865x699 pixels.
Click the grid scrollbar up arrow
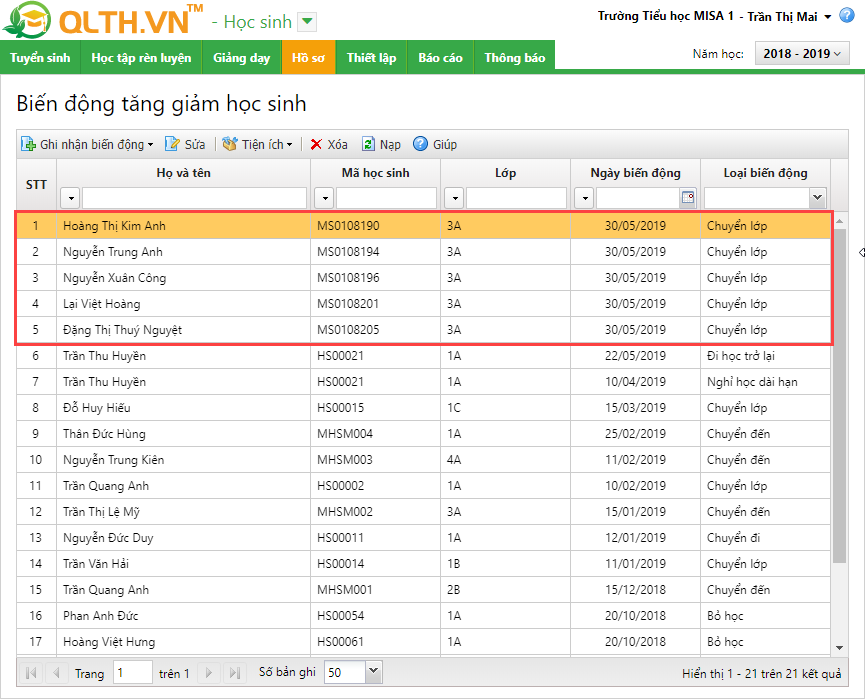tap(840, 221)
